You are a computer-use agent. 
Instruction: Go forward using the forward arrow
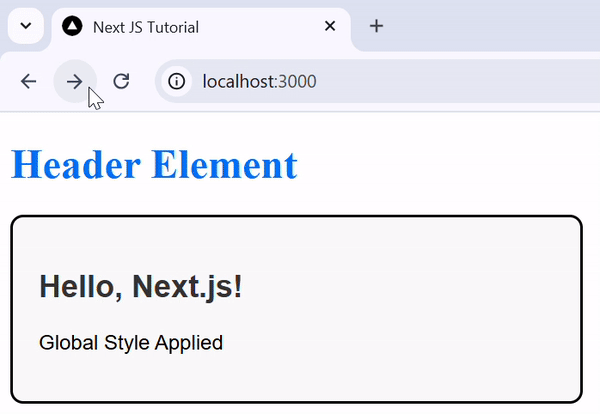pos(75,81)
